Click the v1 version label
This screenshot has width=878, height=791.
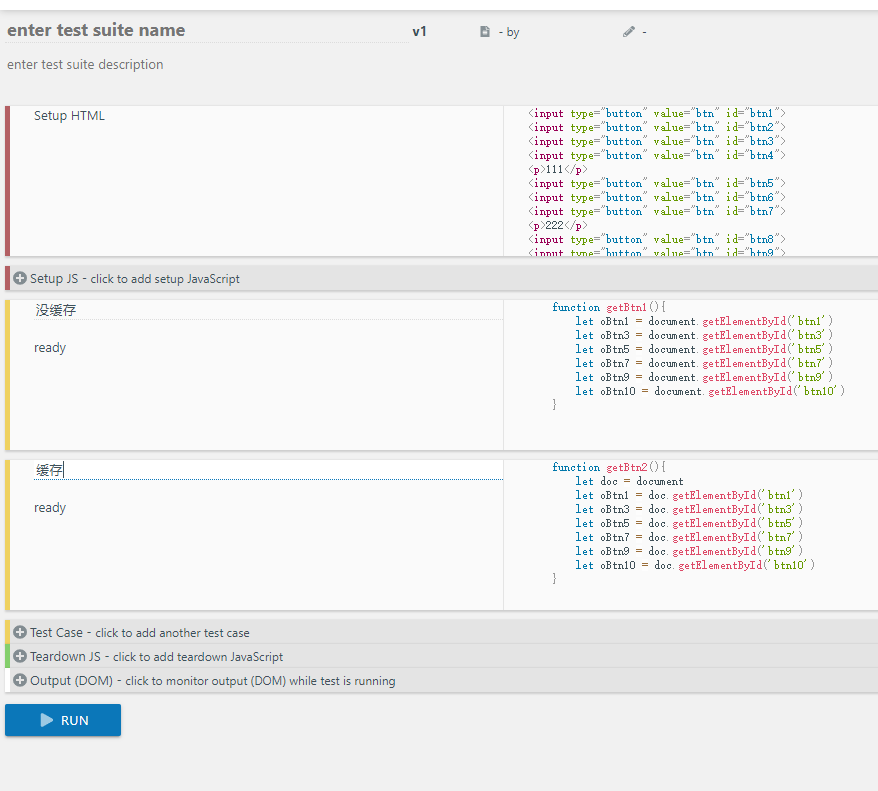tap(419, 32)
